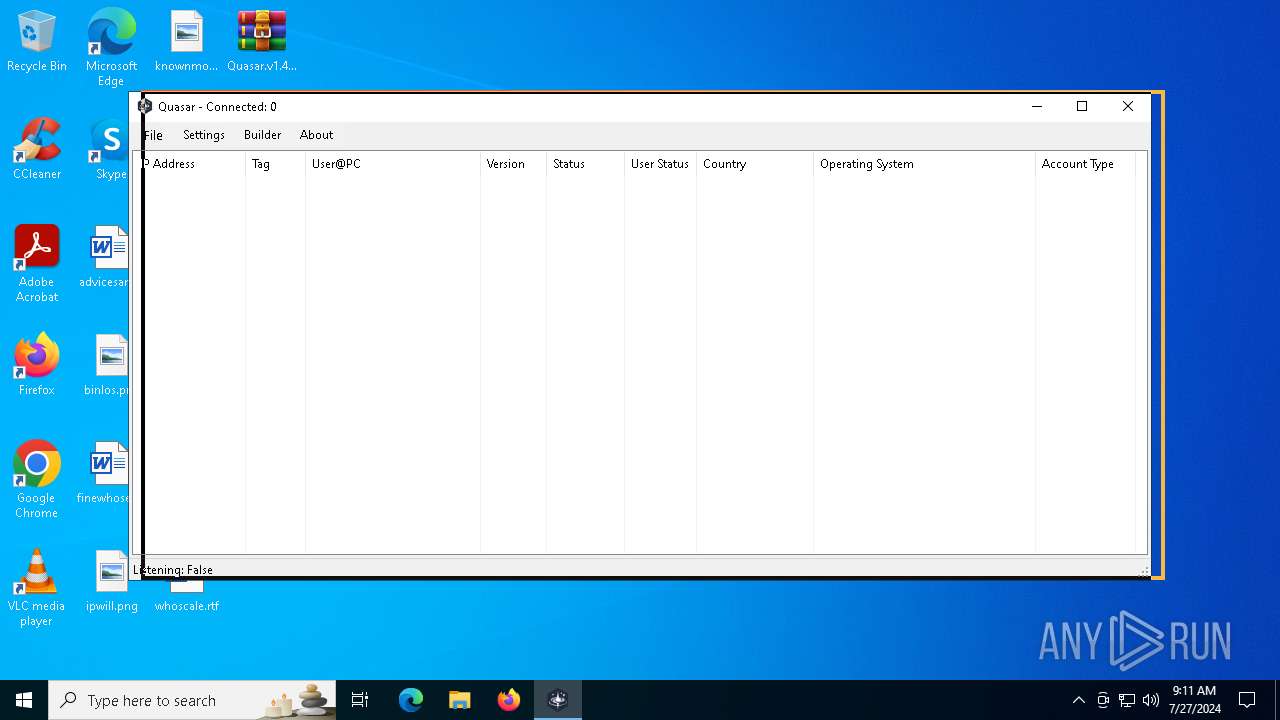Click the Listening: False status text

pos(173,570)
